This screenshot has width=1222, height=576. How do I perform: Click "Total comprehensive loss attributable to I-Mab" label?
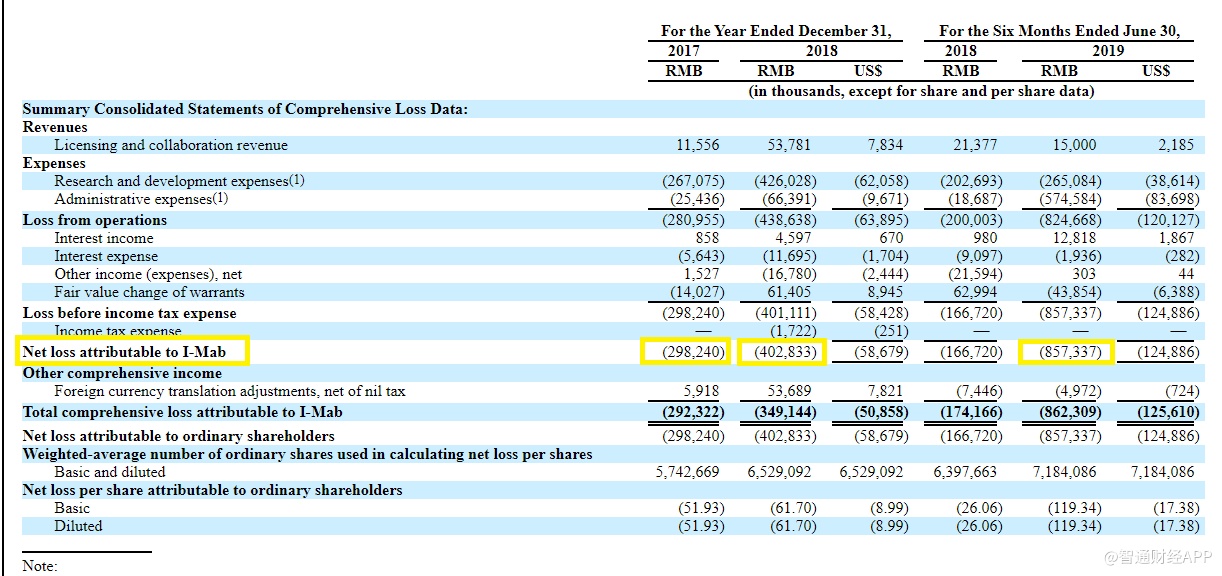tap(182, 412)
